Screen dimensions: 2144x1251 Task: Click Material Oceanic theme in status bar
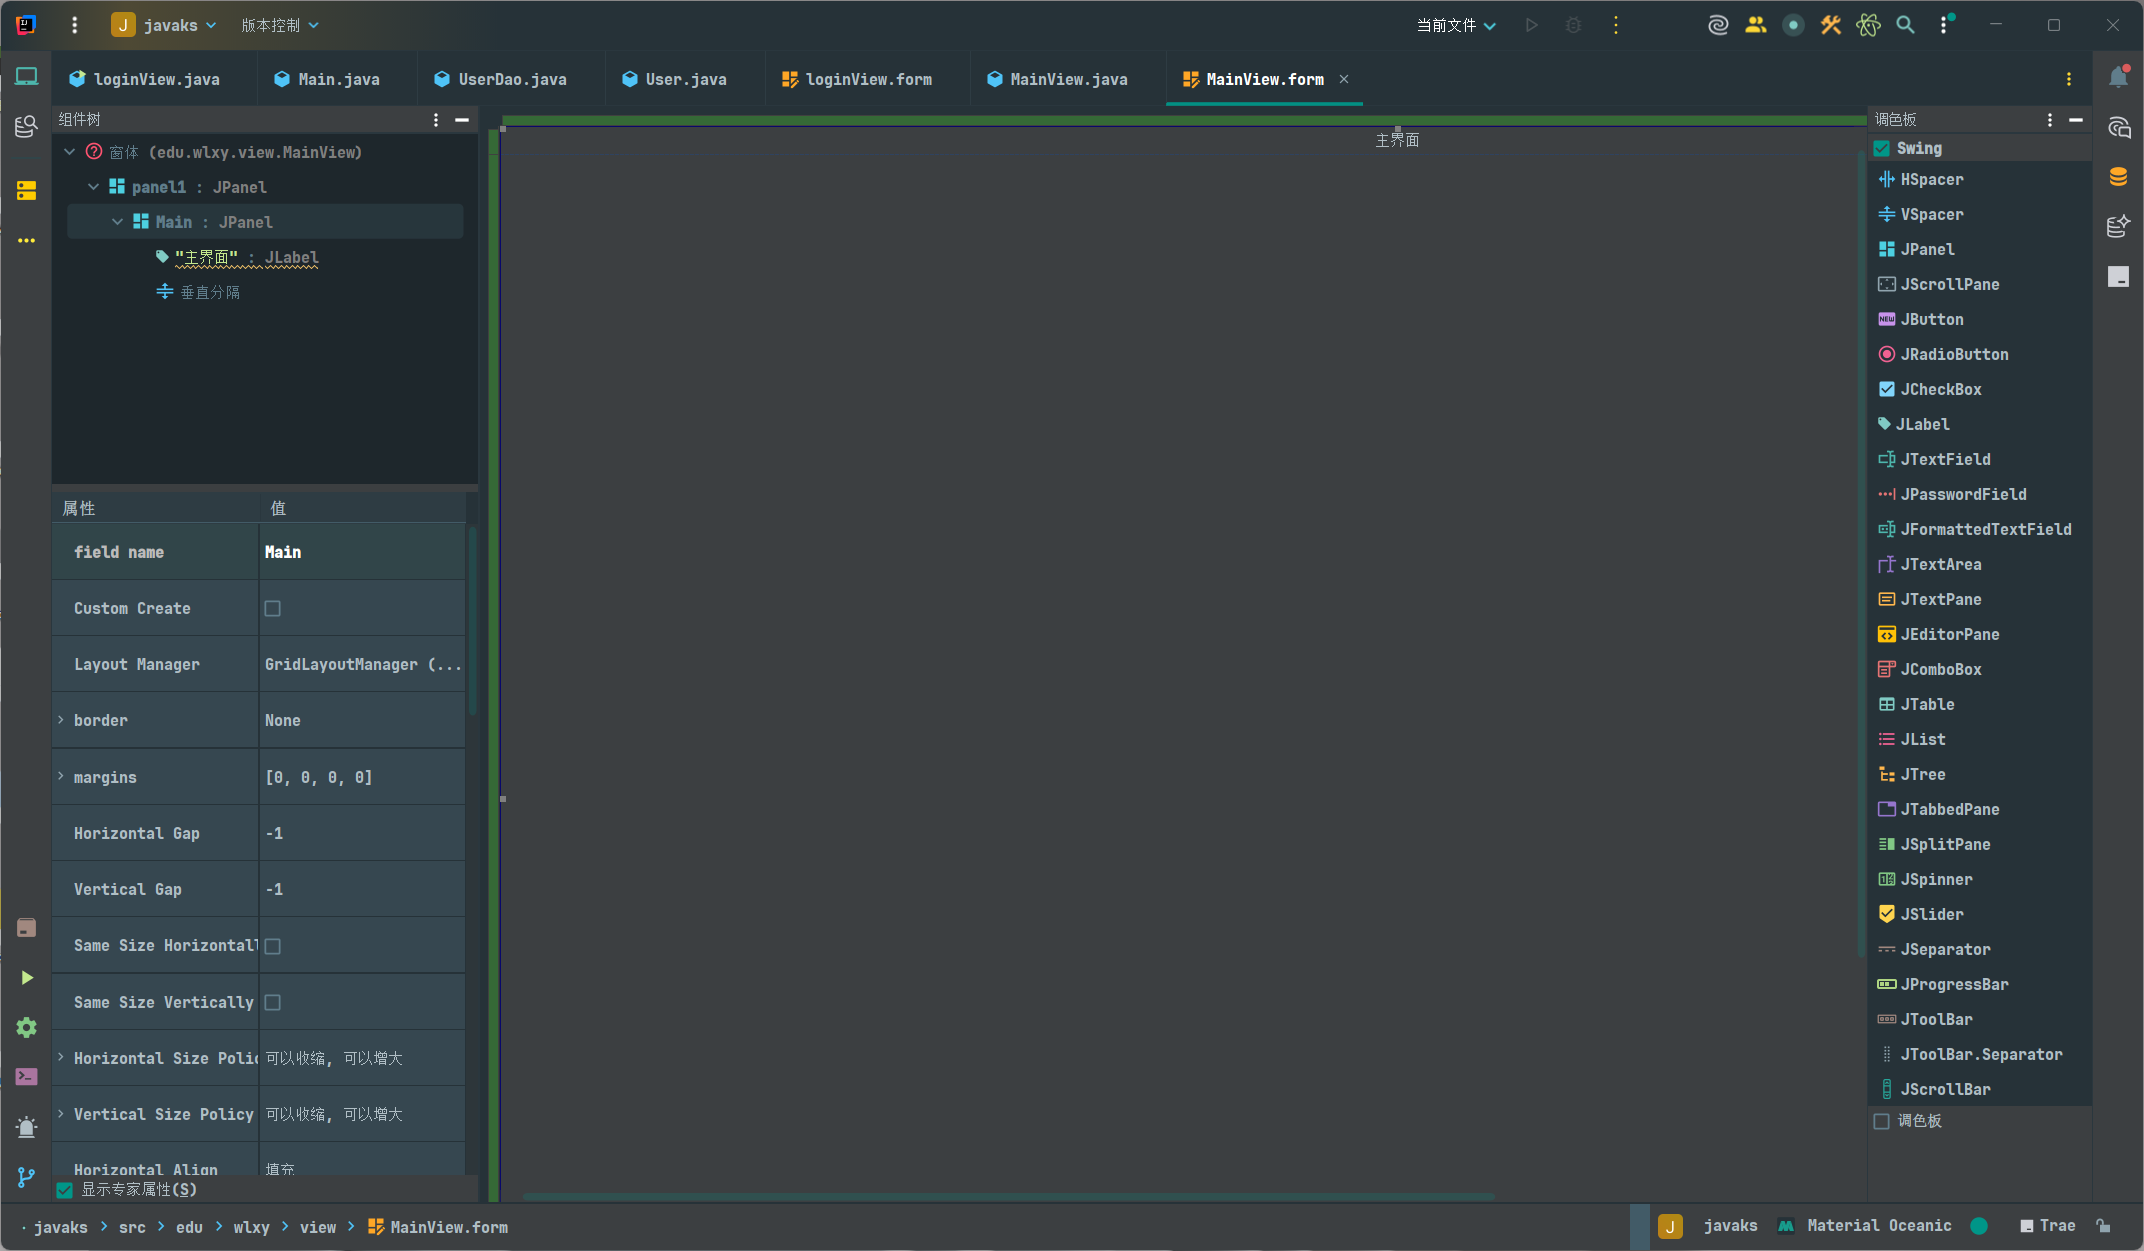(1878, 1226)
